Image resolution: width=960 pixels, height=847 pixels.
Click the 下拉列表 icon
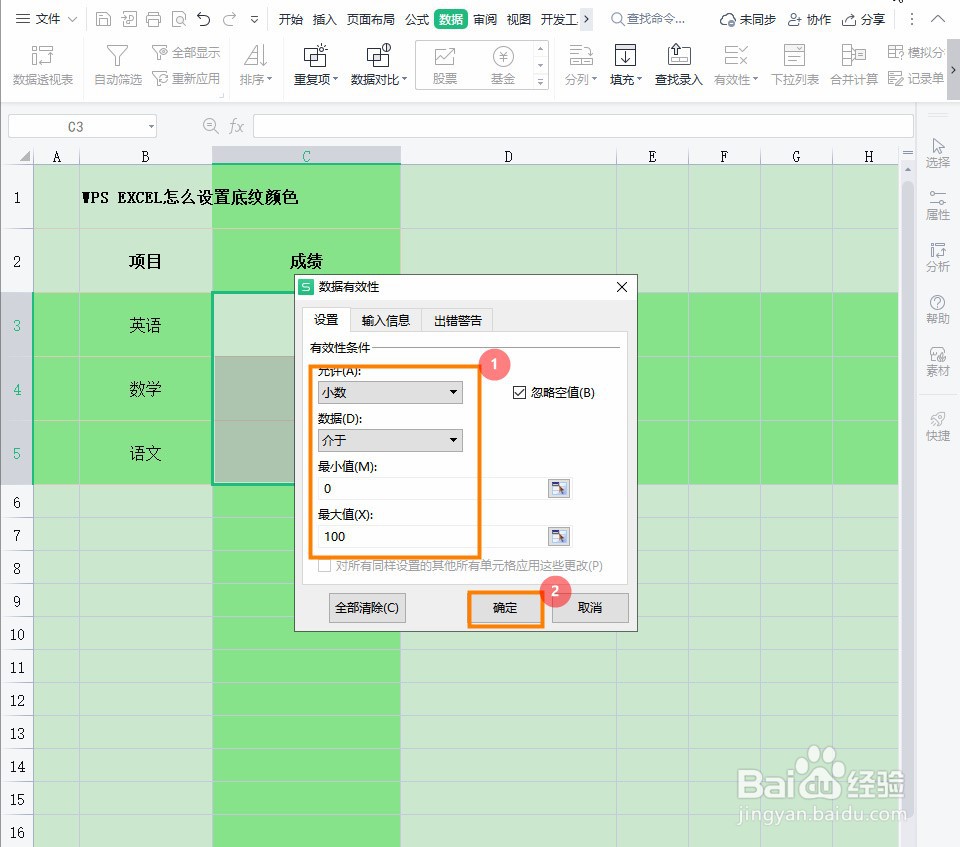click(795, 65)
